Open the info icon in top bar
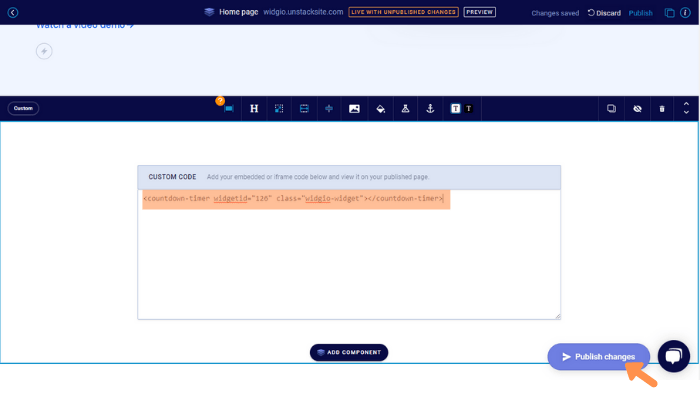700x393 pixels. [685, 13]
